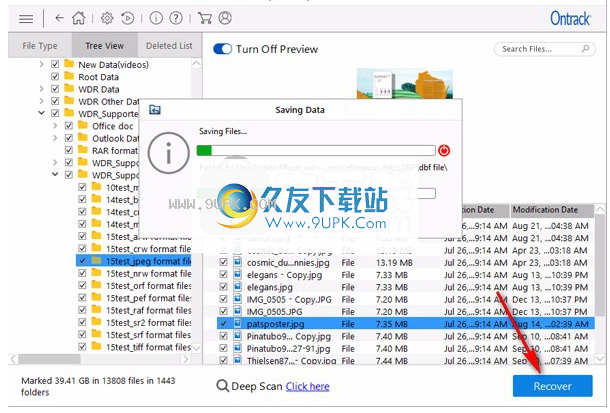This screenshot has height=413, width=610.
Task: Uncheck the Root Data checkbox
Action: coord(55,76)
